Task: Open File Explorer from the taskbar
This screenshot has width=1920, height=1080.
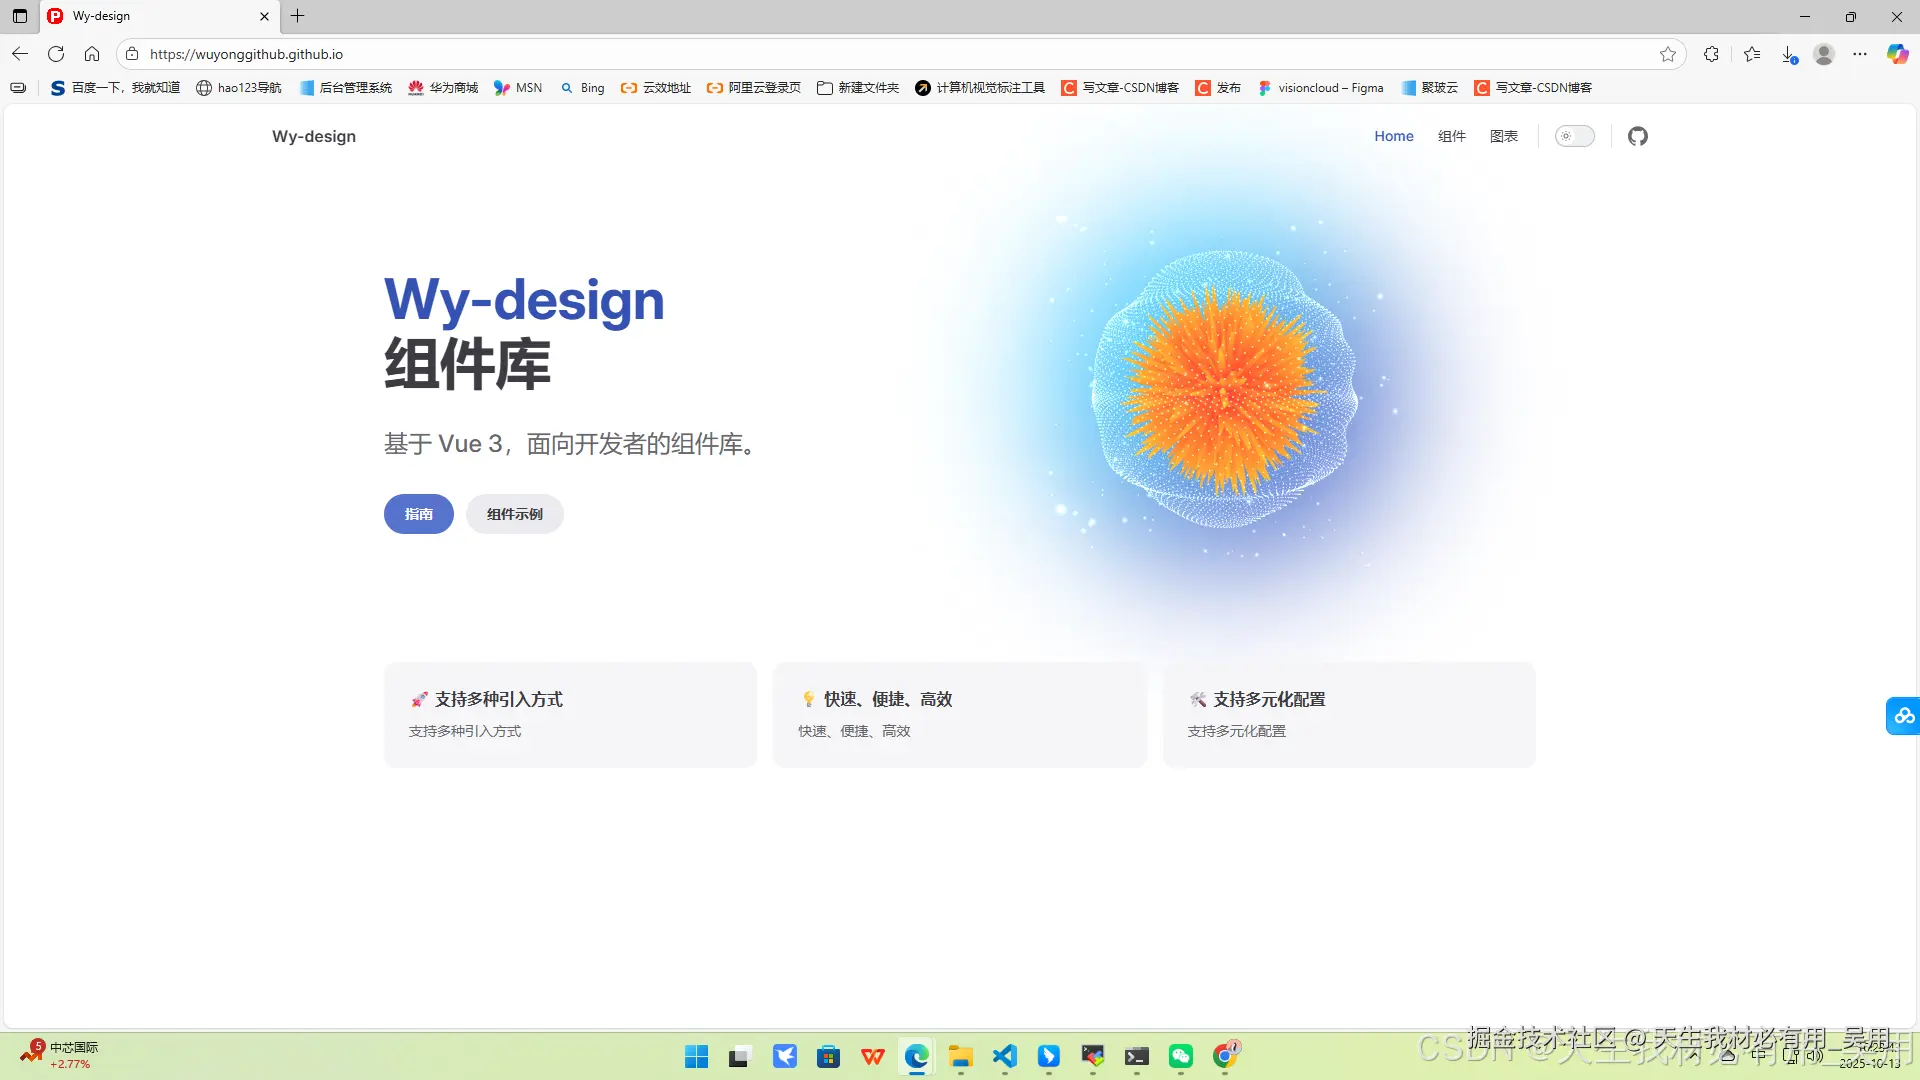Action: [x=960, y=1056]
